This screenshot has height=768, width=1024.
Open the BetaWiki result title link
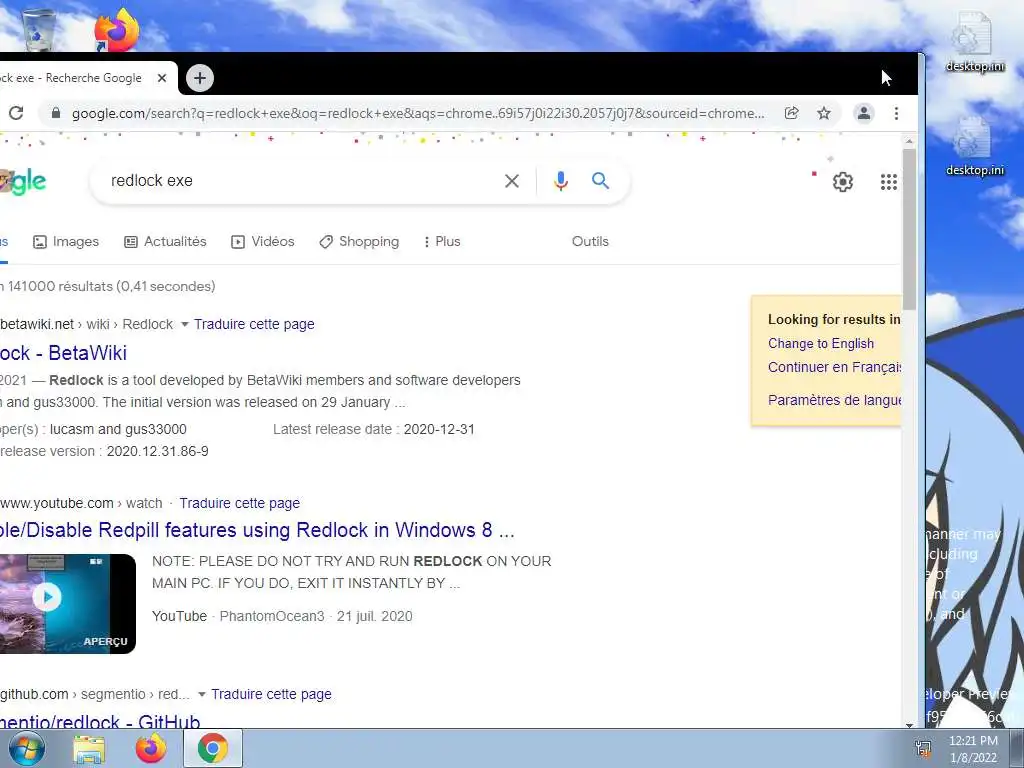tap(63, 353)
